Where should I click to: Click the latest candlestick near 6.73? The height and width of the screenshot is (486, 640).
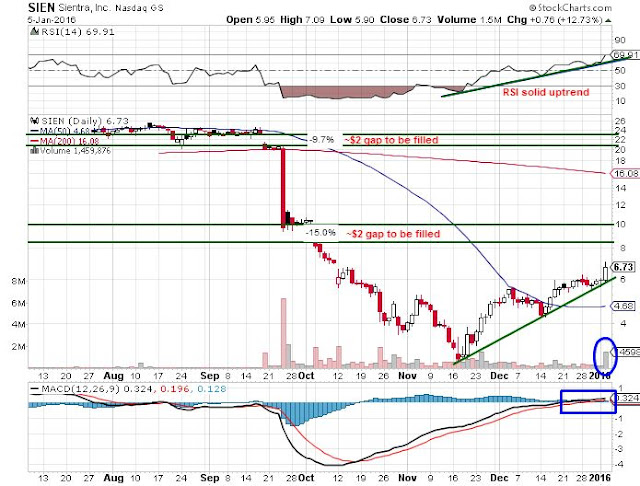tap(605, 271)
